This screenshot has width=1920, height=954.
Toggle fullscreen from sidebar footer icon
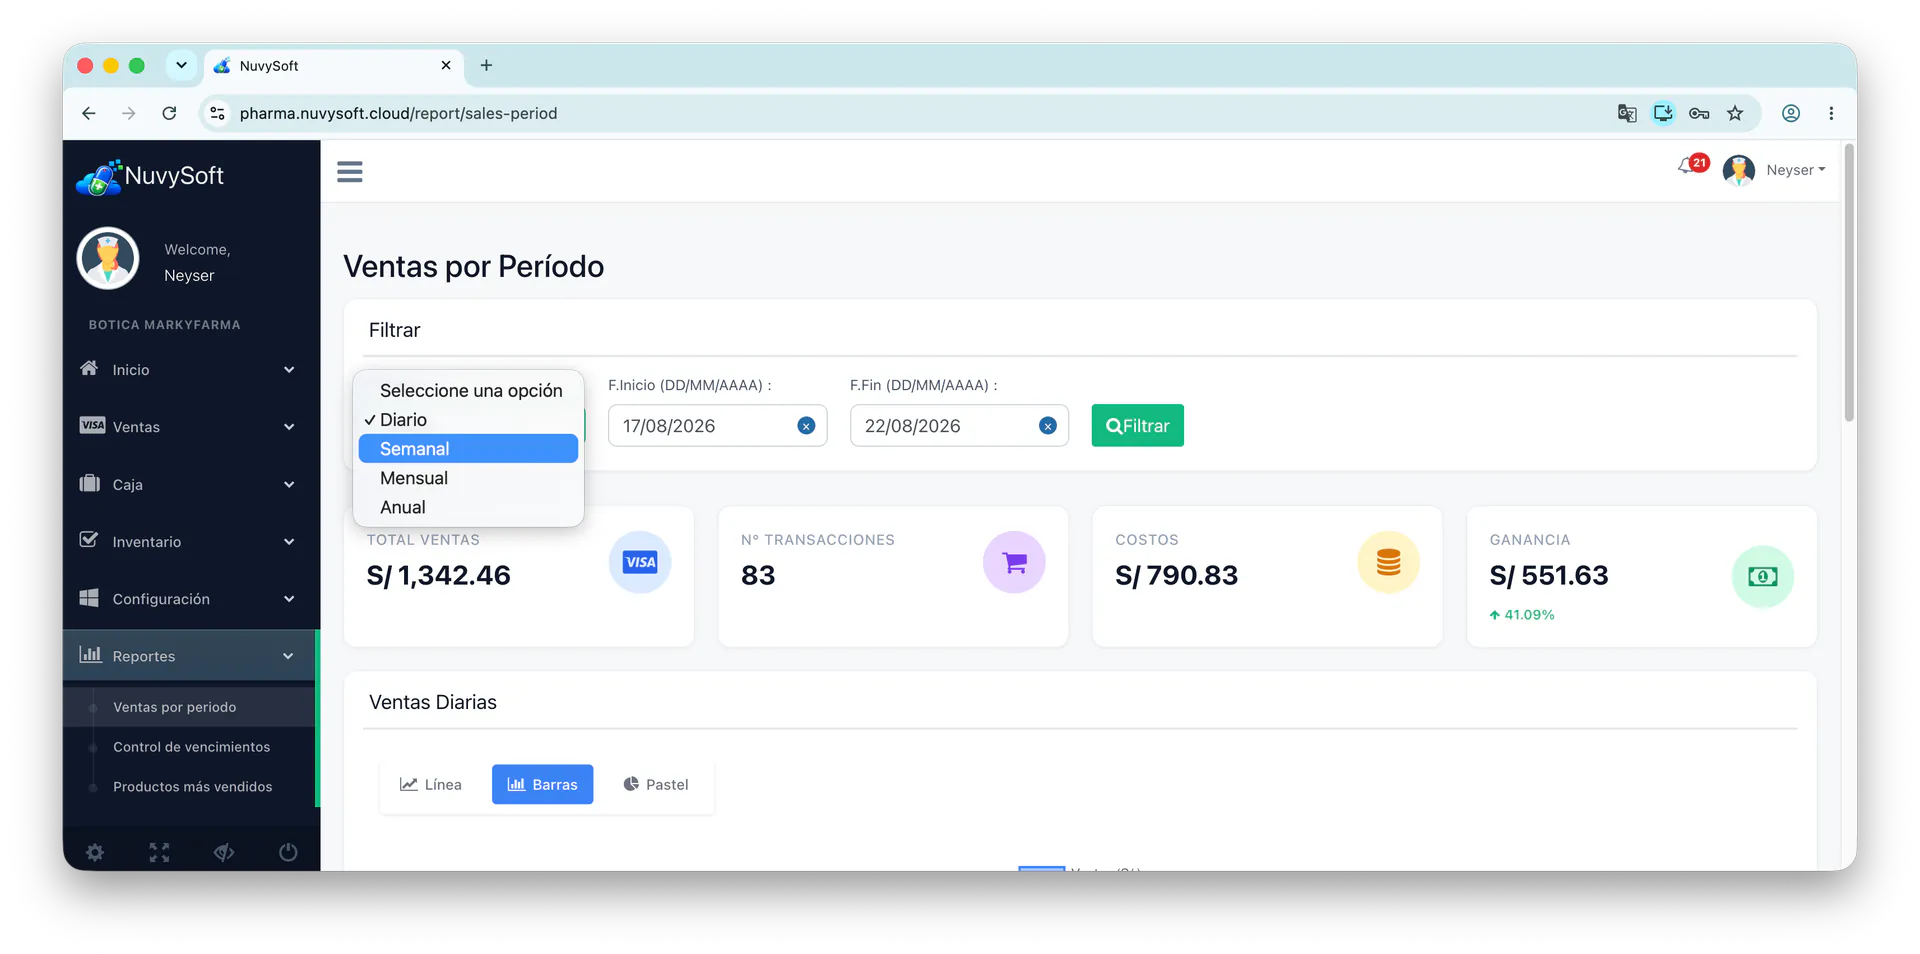[x=159, y=852]
